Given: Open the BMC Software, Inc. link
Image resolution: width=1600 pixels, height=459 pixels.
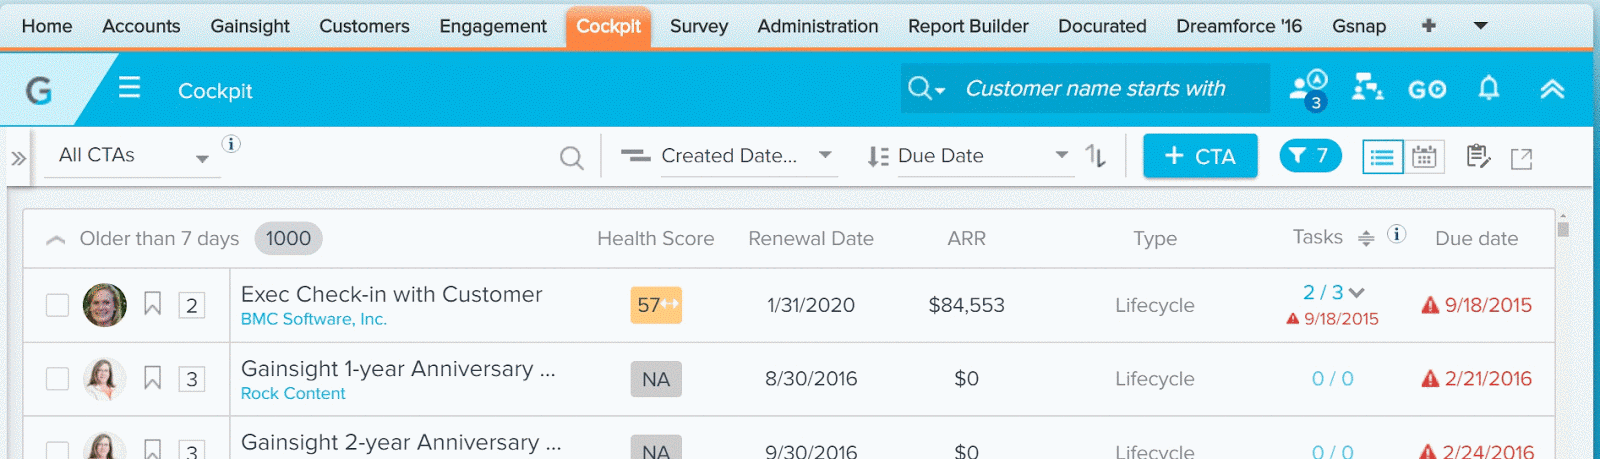Looking at the screenshot, I should [x=313, y=319].
